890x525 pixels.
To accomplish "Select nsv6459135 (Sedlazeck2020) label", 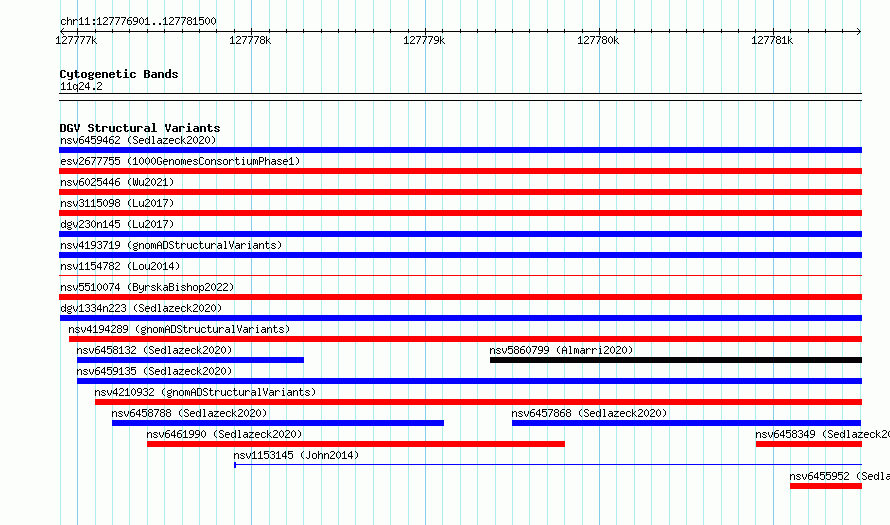I will point(154,371).
